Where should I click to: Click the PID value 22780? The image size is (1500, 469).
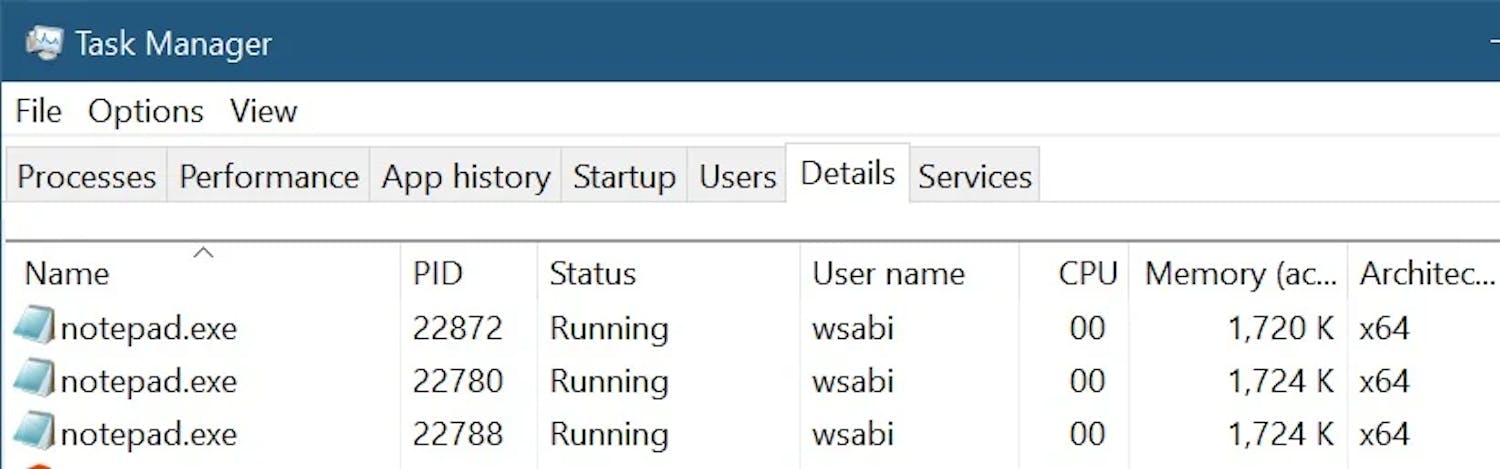click(458, 381)
